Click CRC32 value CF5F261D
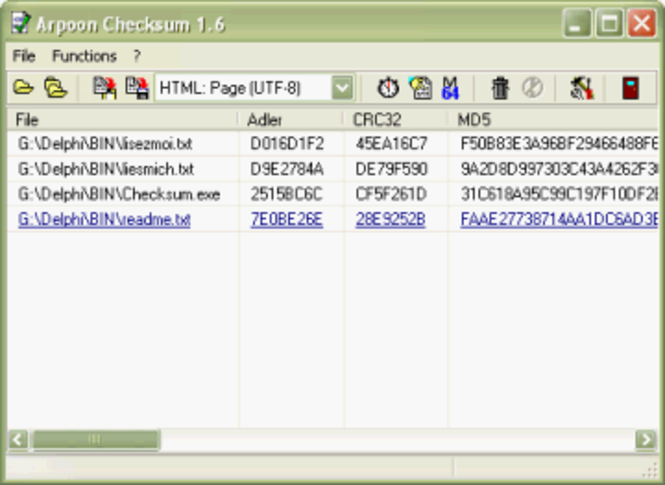This screenshot has height=485, width=665. [391, 194]
